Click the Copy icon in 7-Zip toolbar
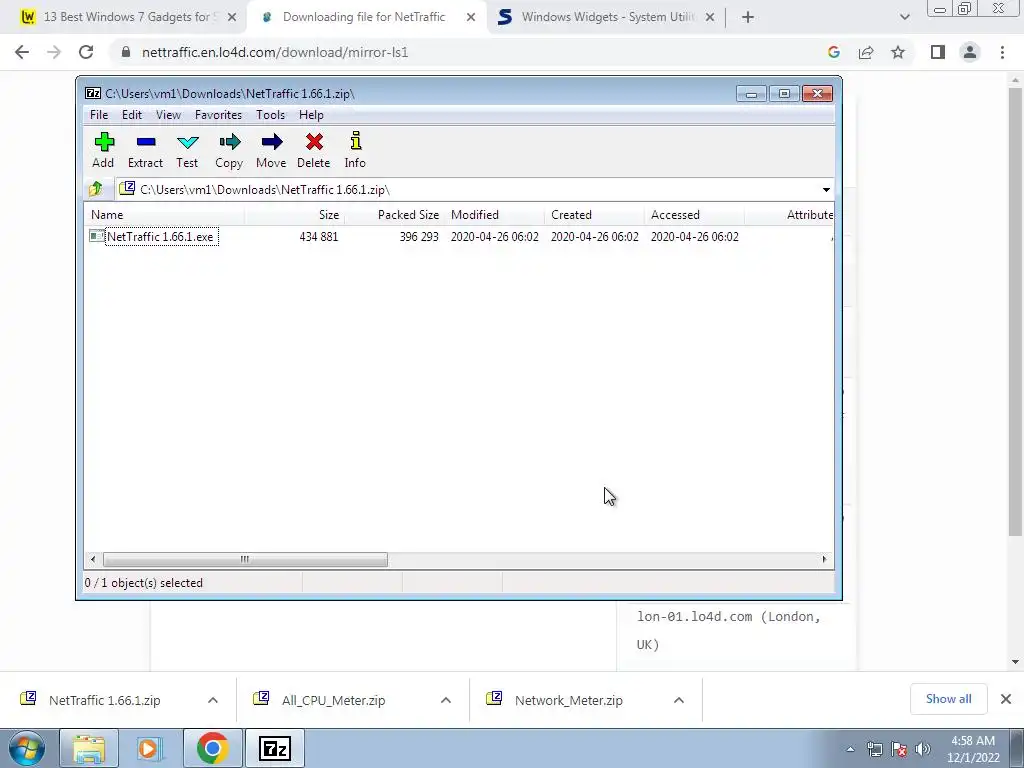Viewport: 1024px width, 768px height. tap(229, 142)
